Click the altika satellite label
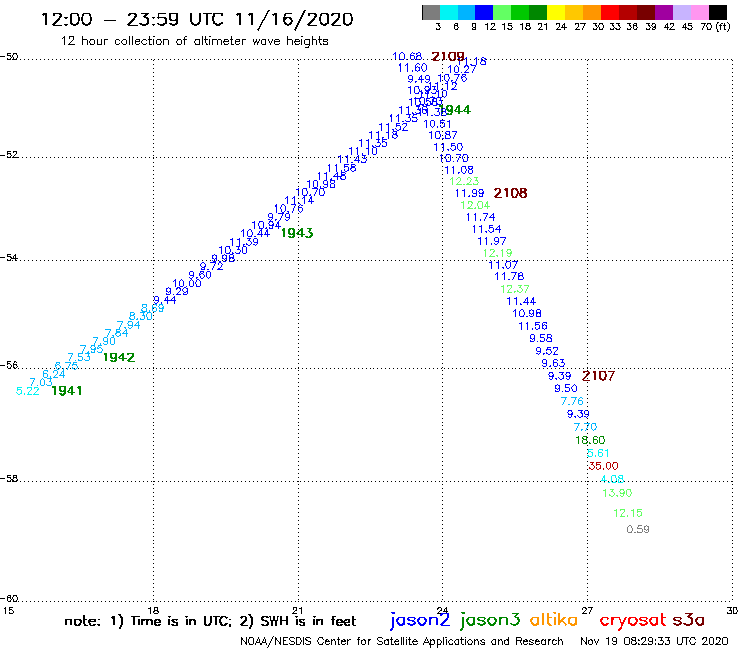 pos(554,619)
